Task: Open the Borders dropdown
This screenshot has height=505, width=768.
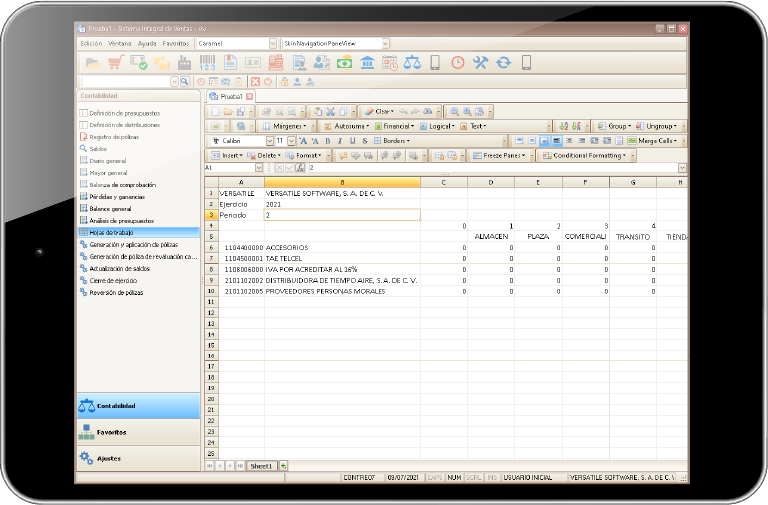Action: click(392, 141)
